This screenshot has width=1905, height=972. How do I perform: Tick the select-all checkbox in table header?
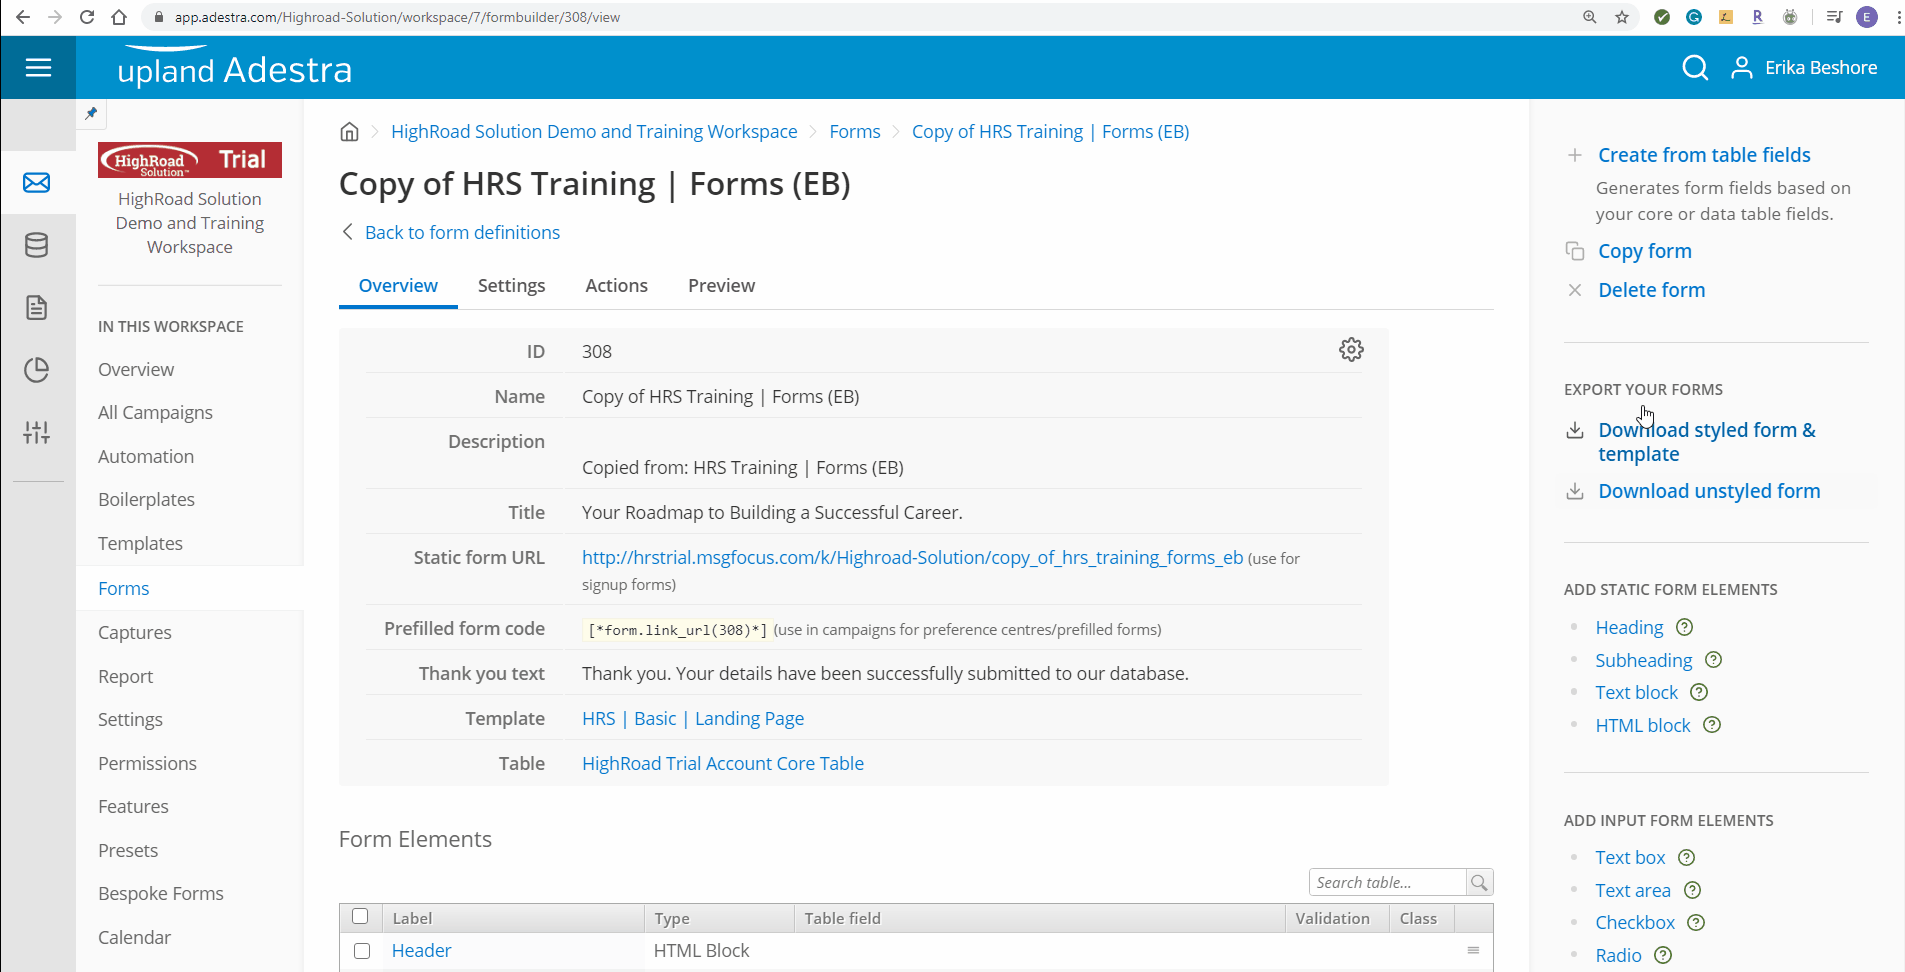click(x=361, y=917)
